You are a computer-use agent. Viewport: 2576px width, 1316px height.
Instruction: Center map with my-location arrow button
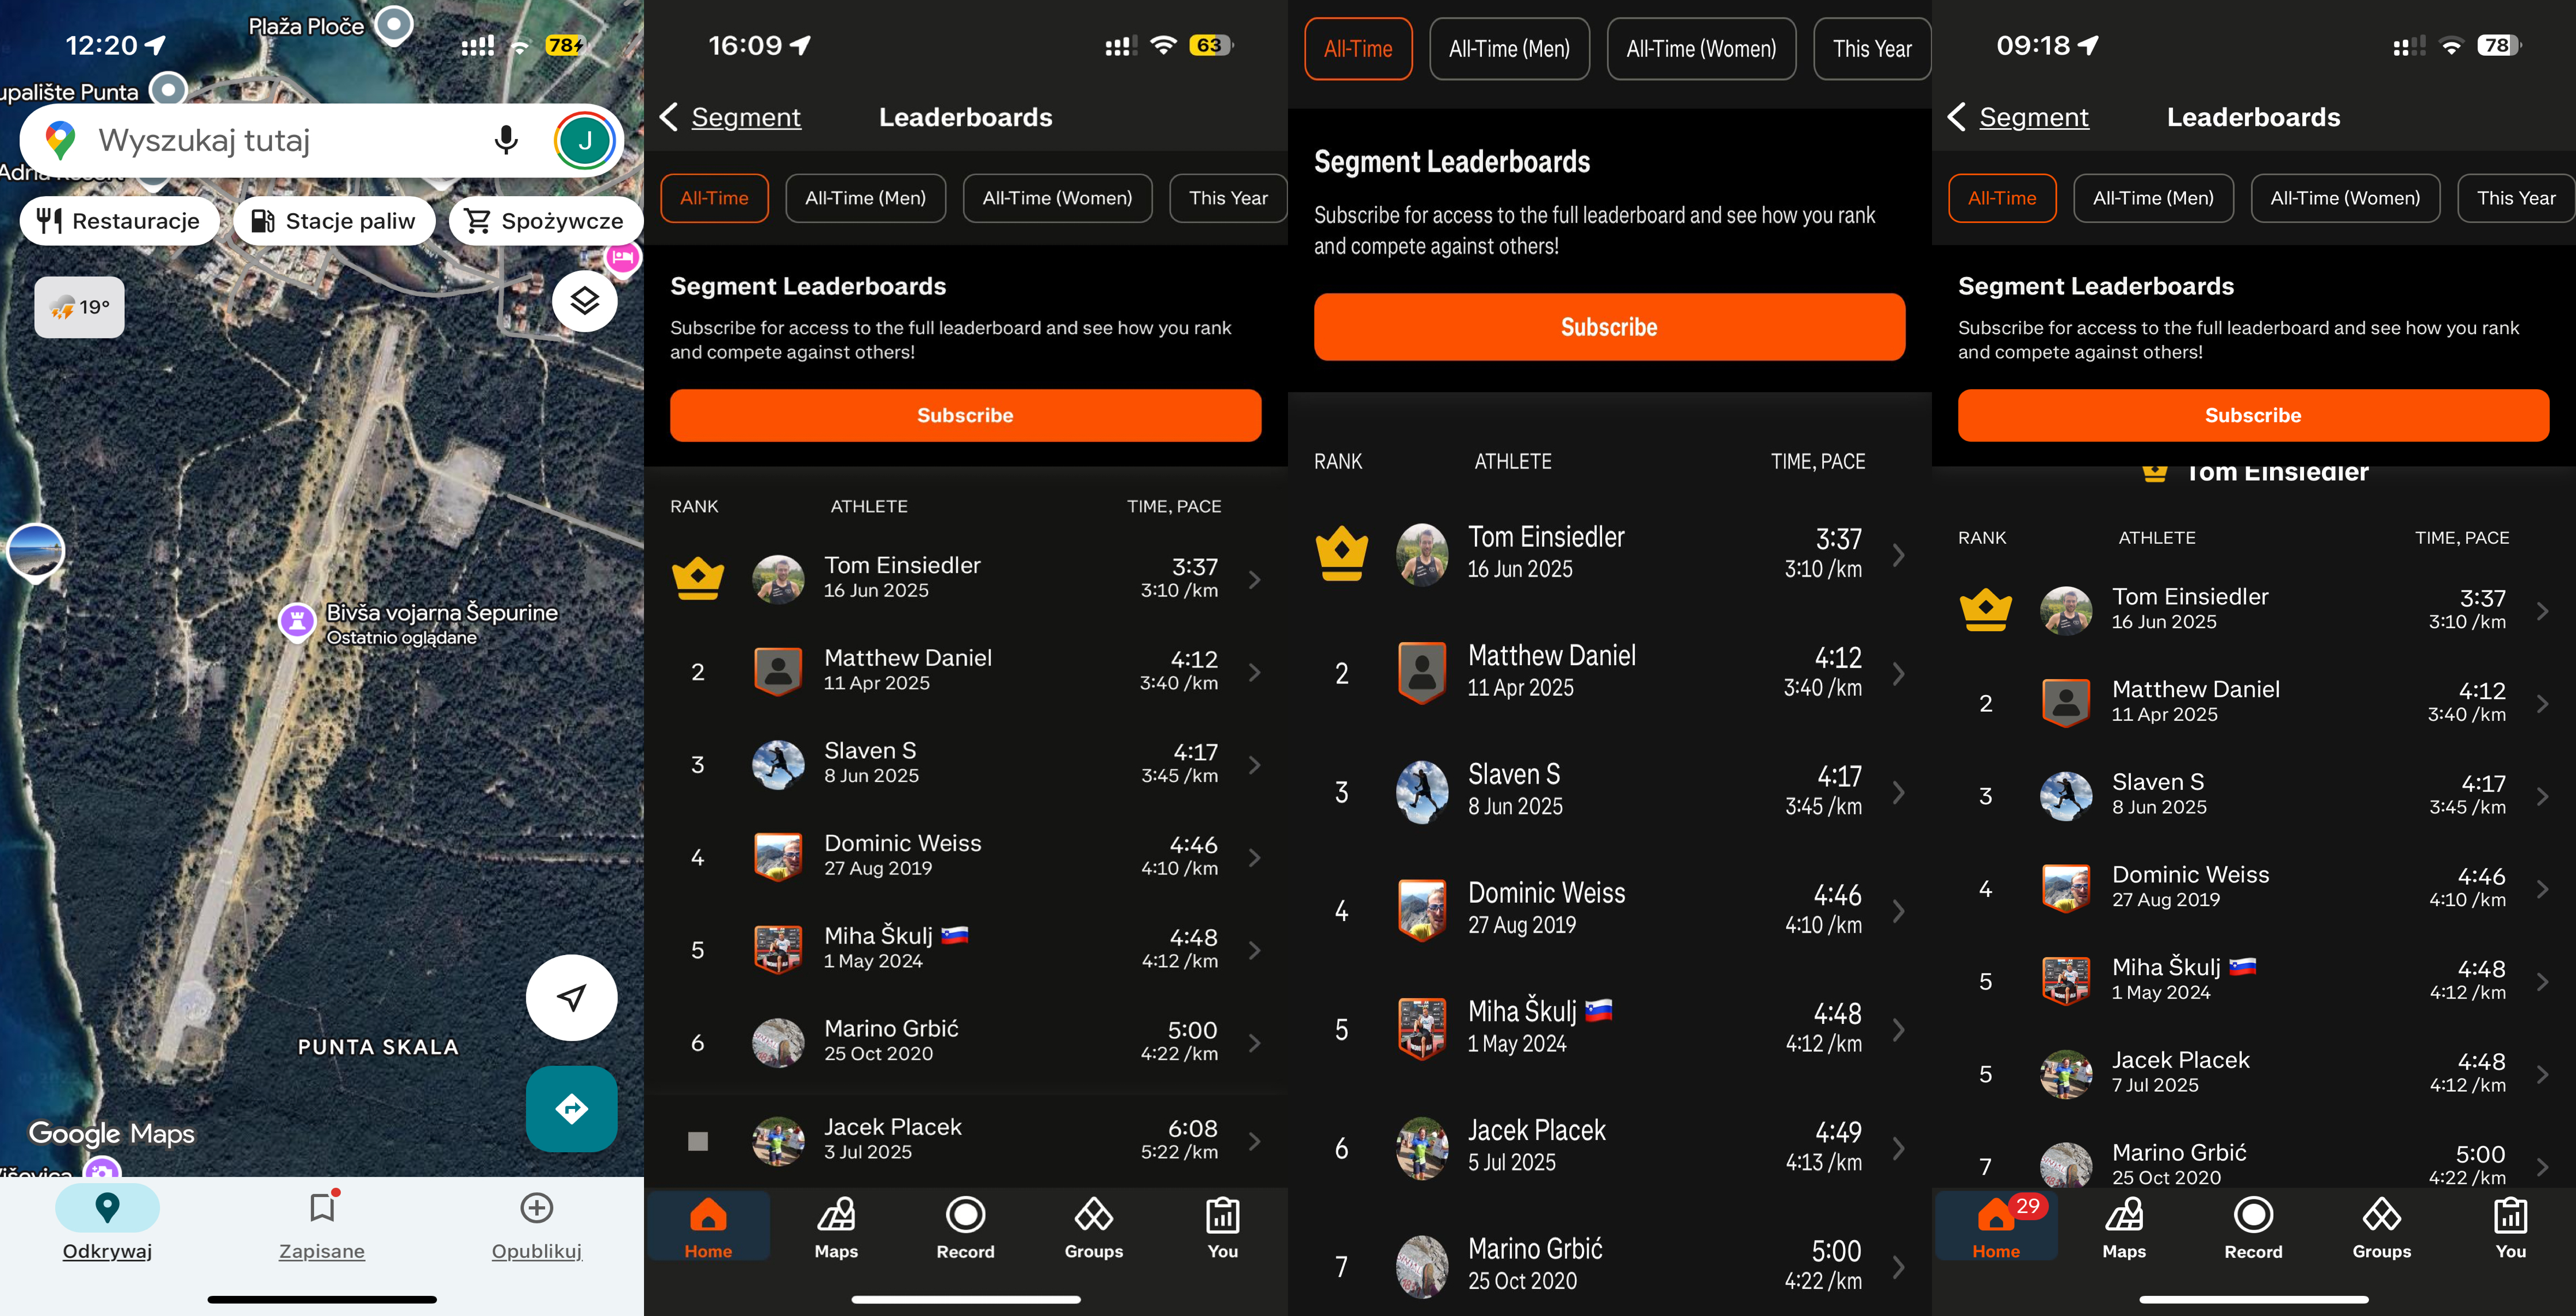pos(572,997)
